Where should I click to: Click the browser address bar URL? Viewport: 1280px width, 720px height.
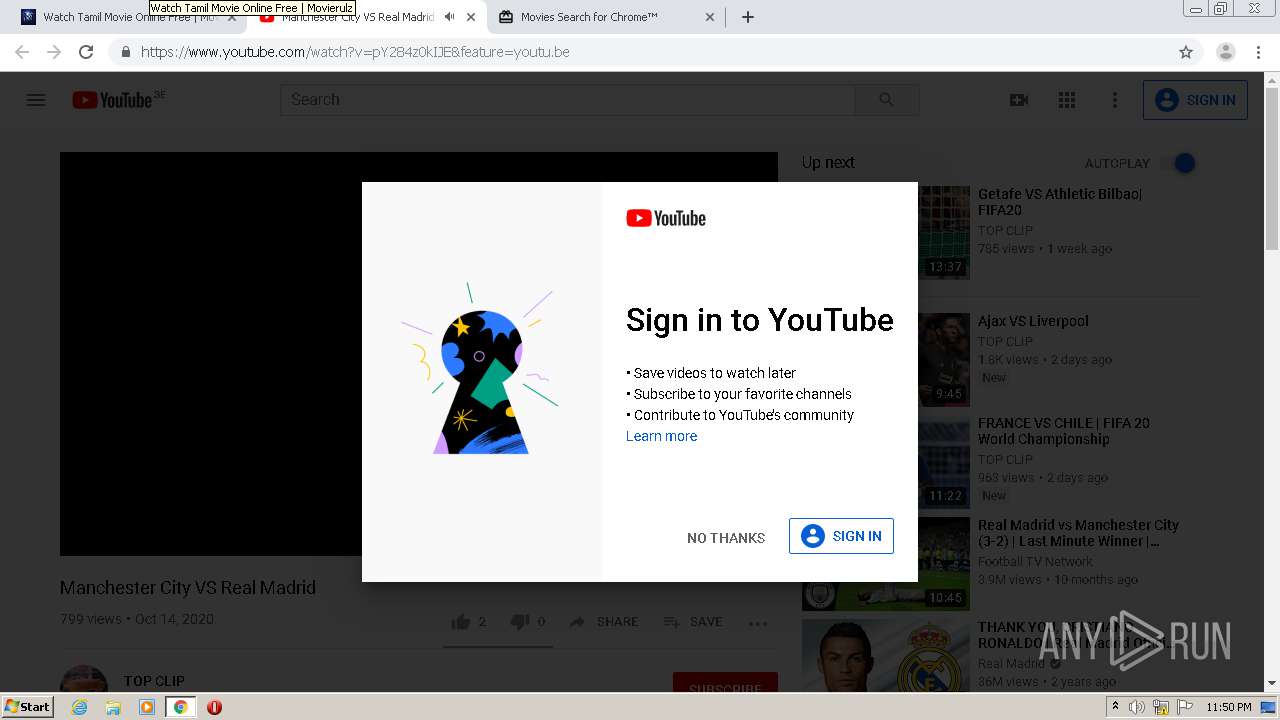(355, 52)
